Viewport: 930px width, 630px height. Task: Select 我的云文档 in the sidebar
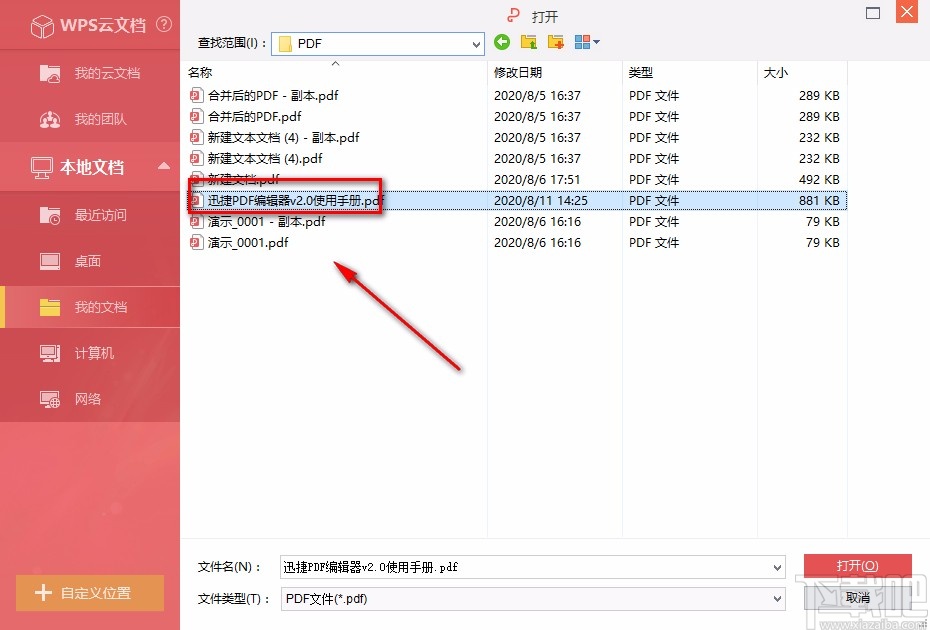pyautogui.click(x=90, y=72)
